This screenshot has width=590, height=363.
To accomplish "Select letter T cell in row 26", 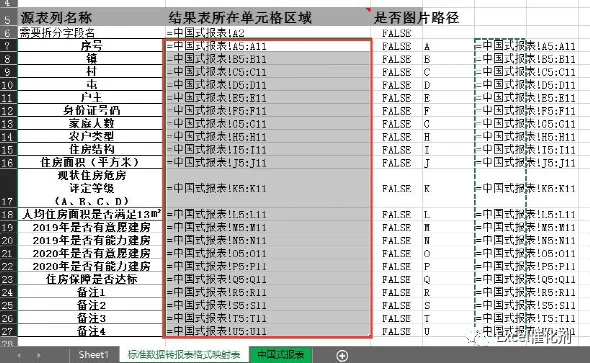I will 448,318.
